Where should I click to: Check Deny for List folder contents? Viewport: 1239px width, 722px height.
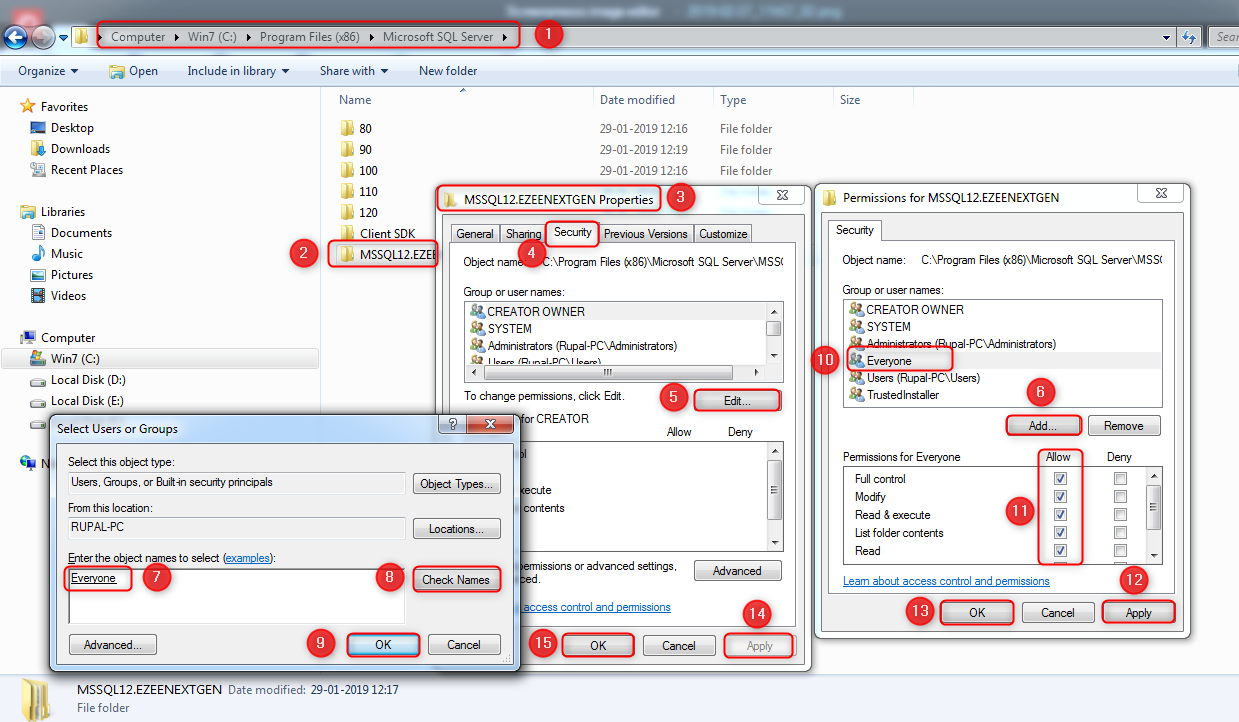[x=1120, y=533]
